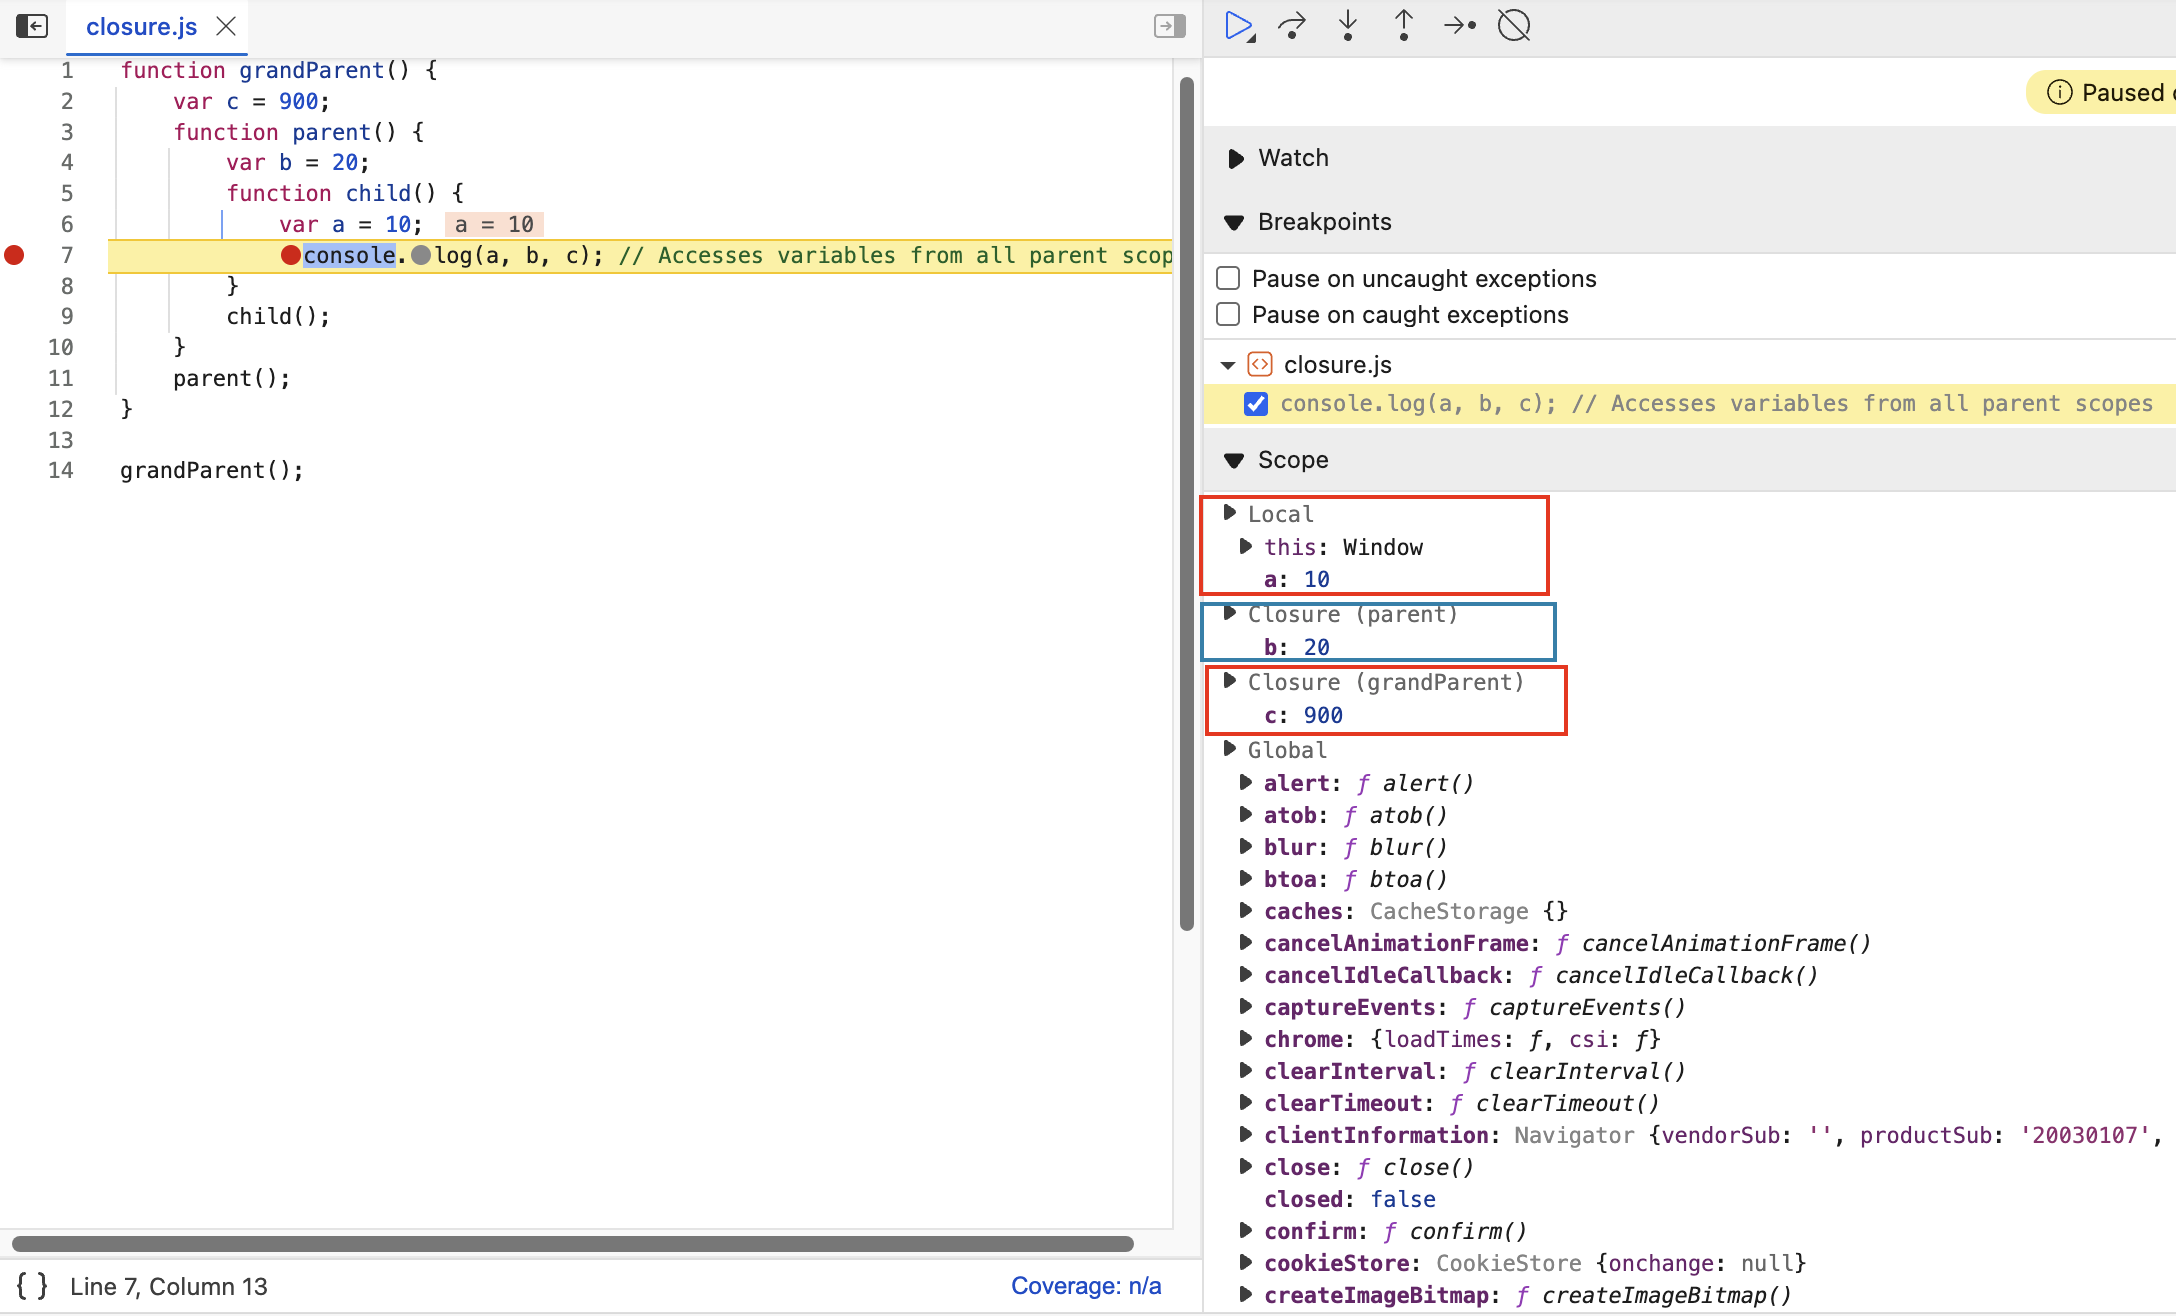
Task: Hide the debugger sidebar icon
Action: (1170, 26)
